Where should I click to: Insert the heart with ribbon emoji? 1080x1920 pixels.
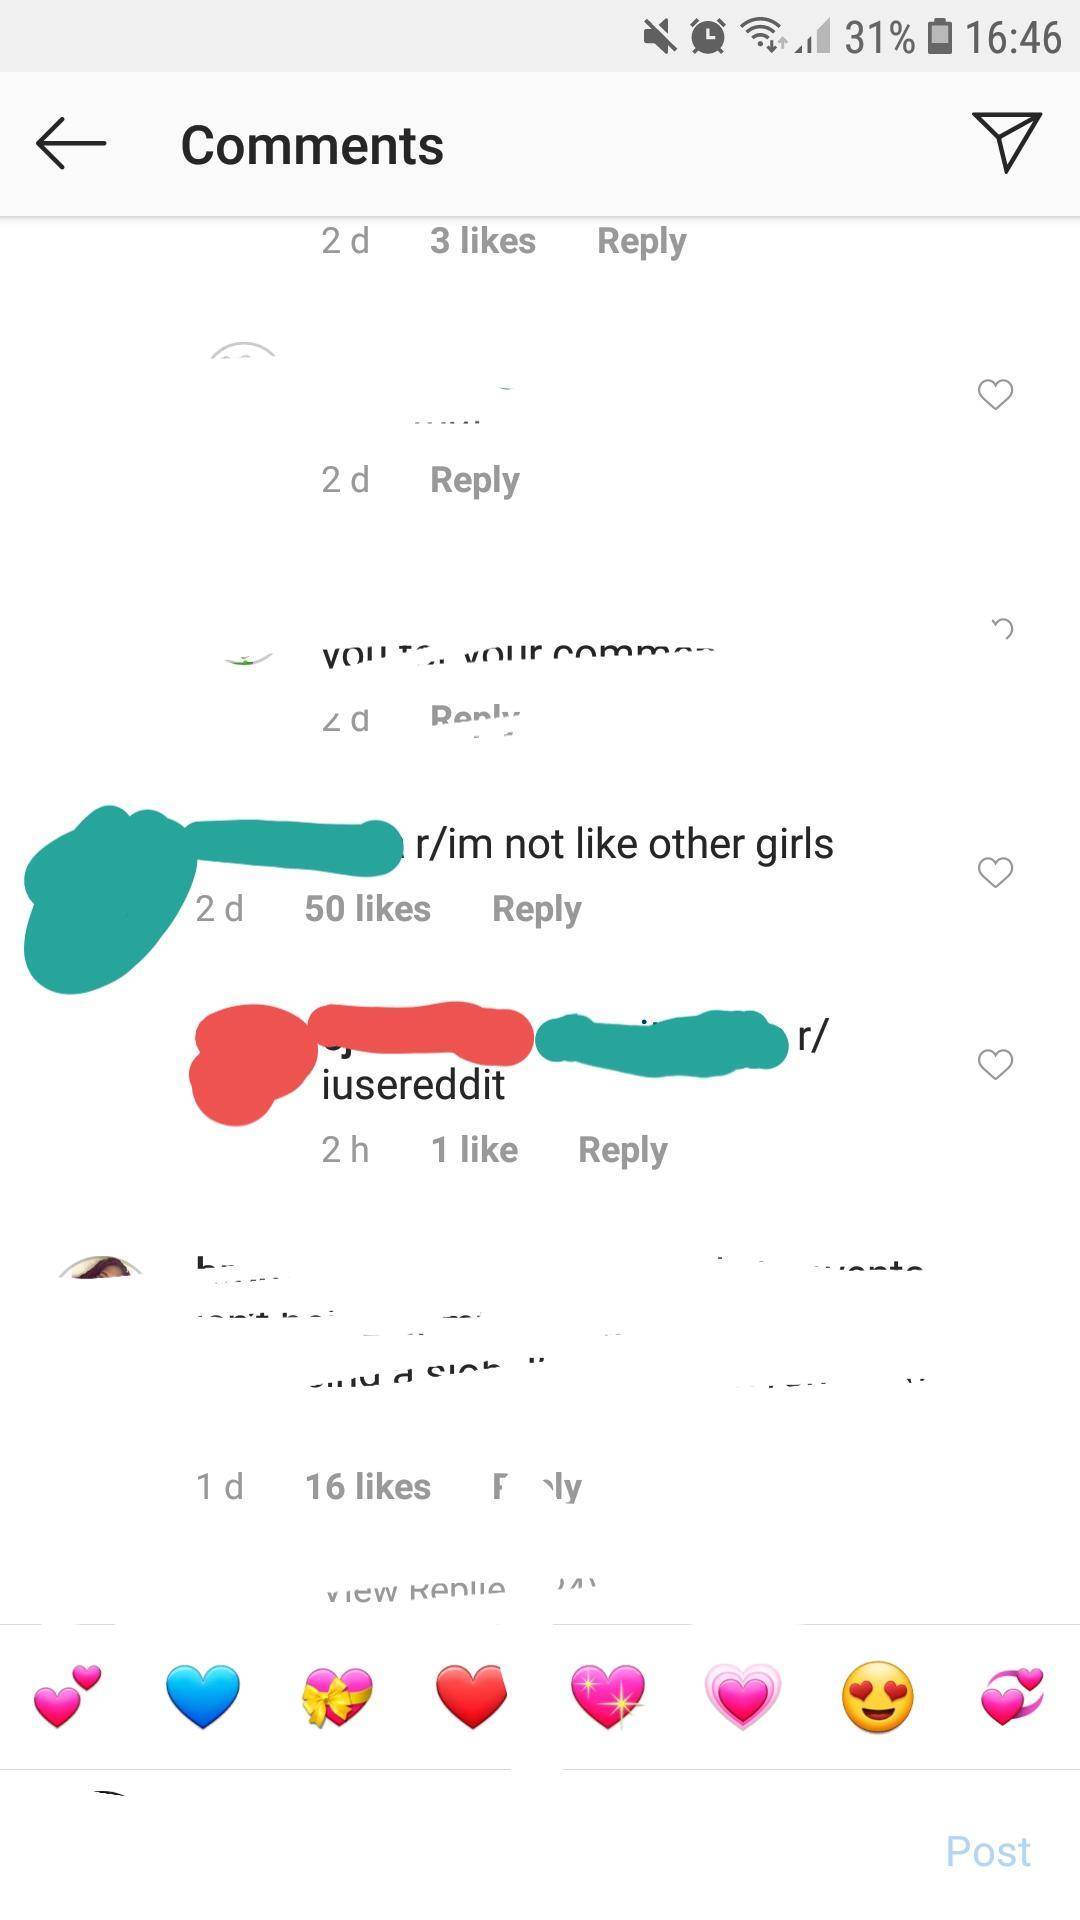click(338, 1696)
